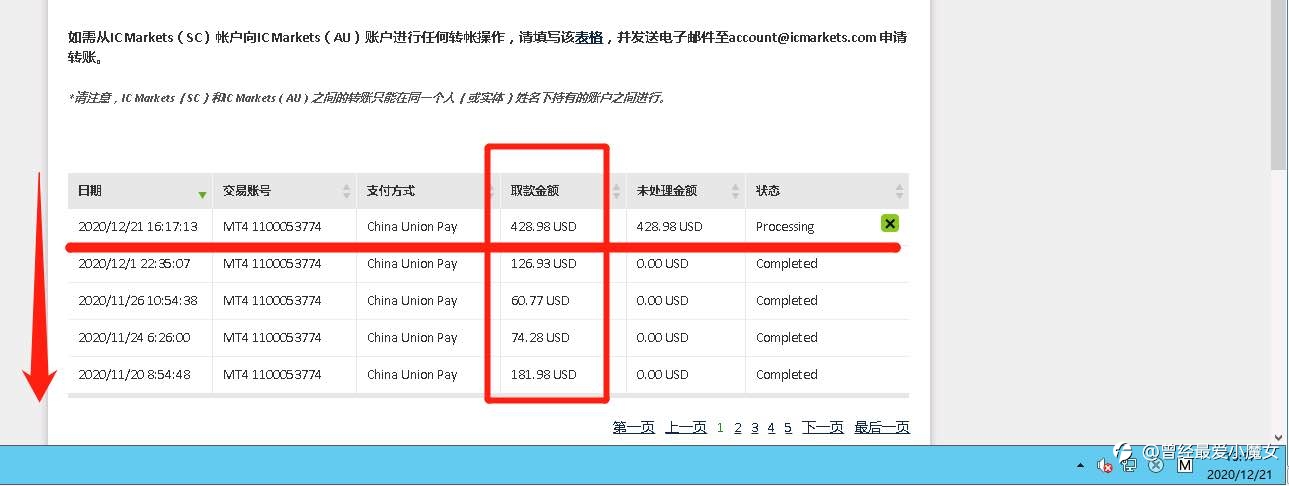Sort table by 日期 column header
This screenshot has width=1289, height=486.
tap(140, 190)
